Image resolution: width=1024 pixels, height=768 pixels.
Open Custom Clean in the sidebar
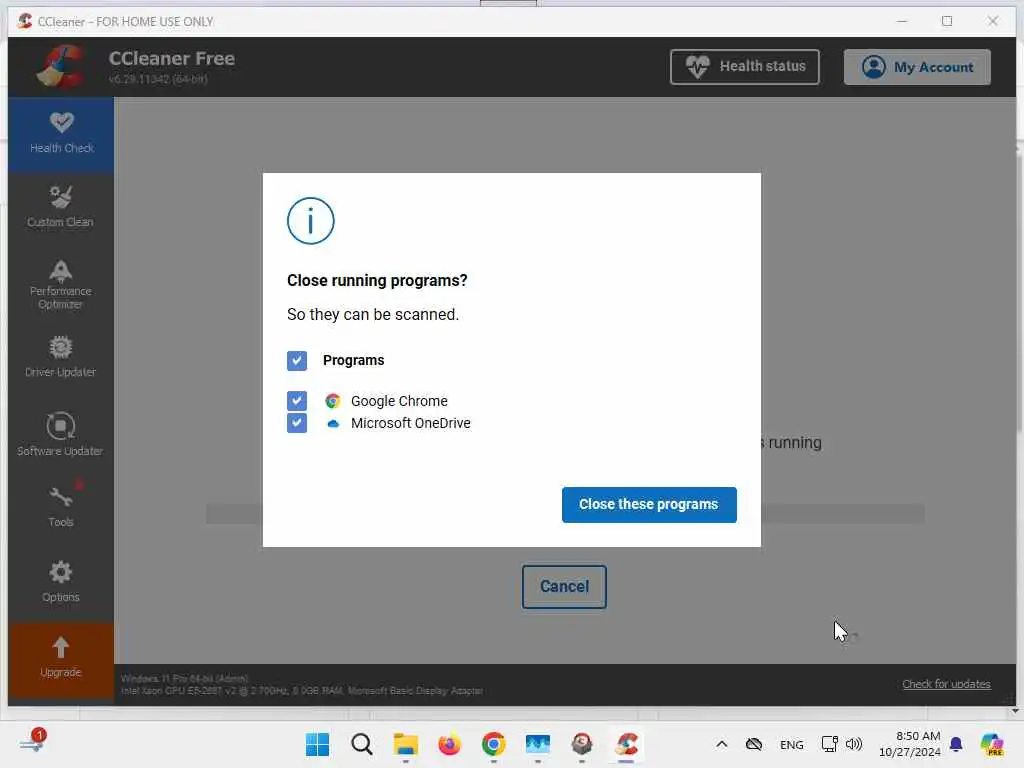click(61, 207)
